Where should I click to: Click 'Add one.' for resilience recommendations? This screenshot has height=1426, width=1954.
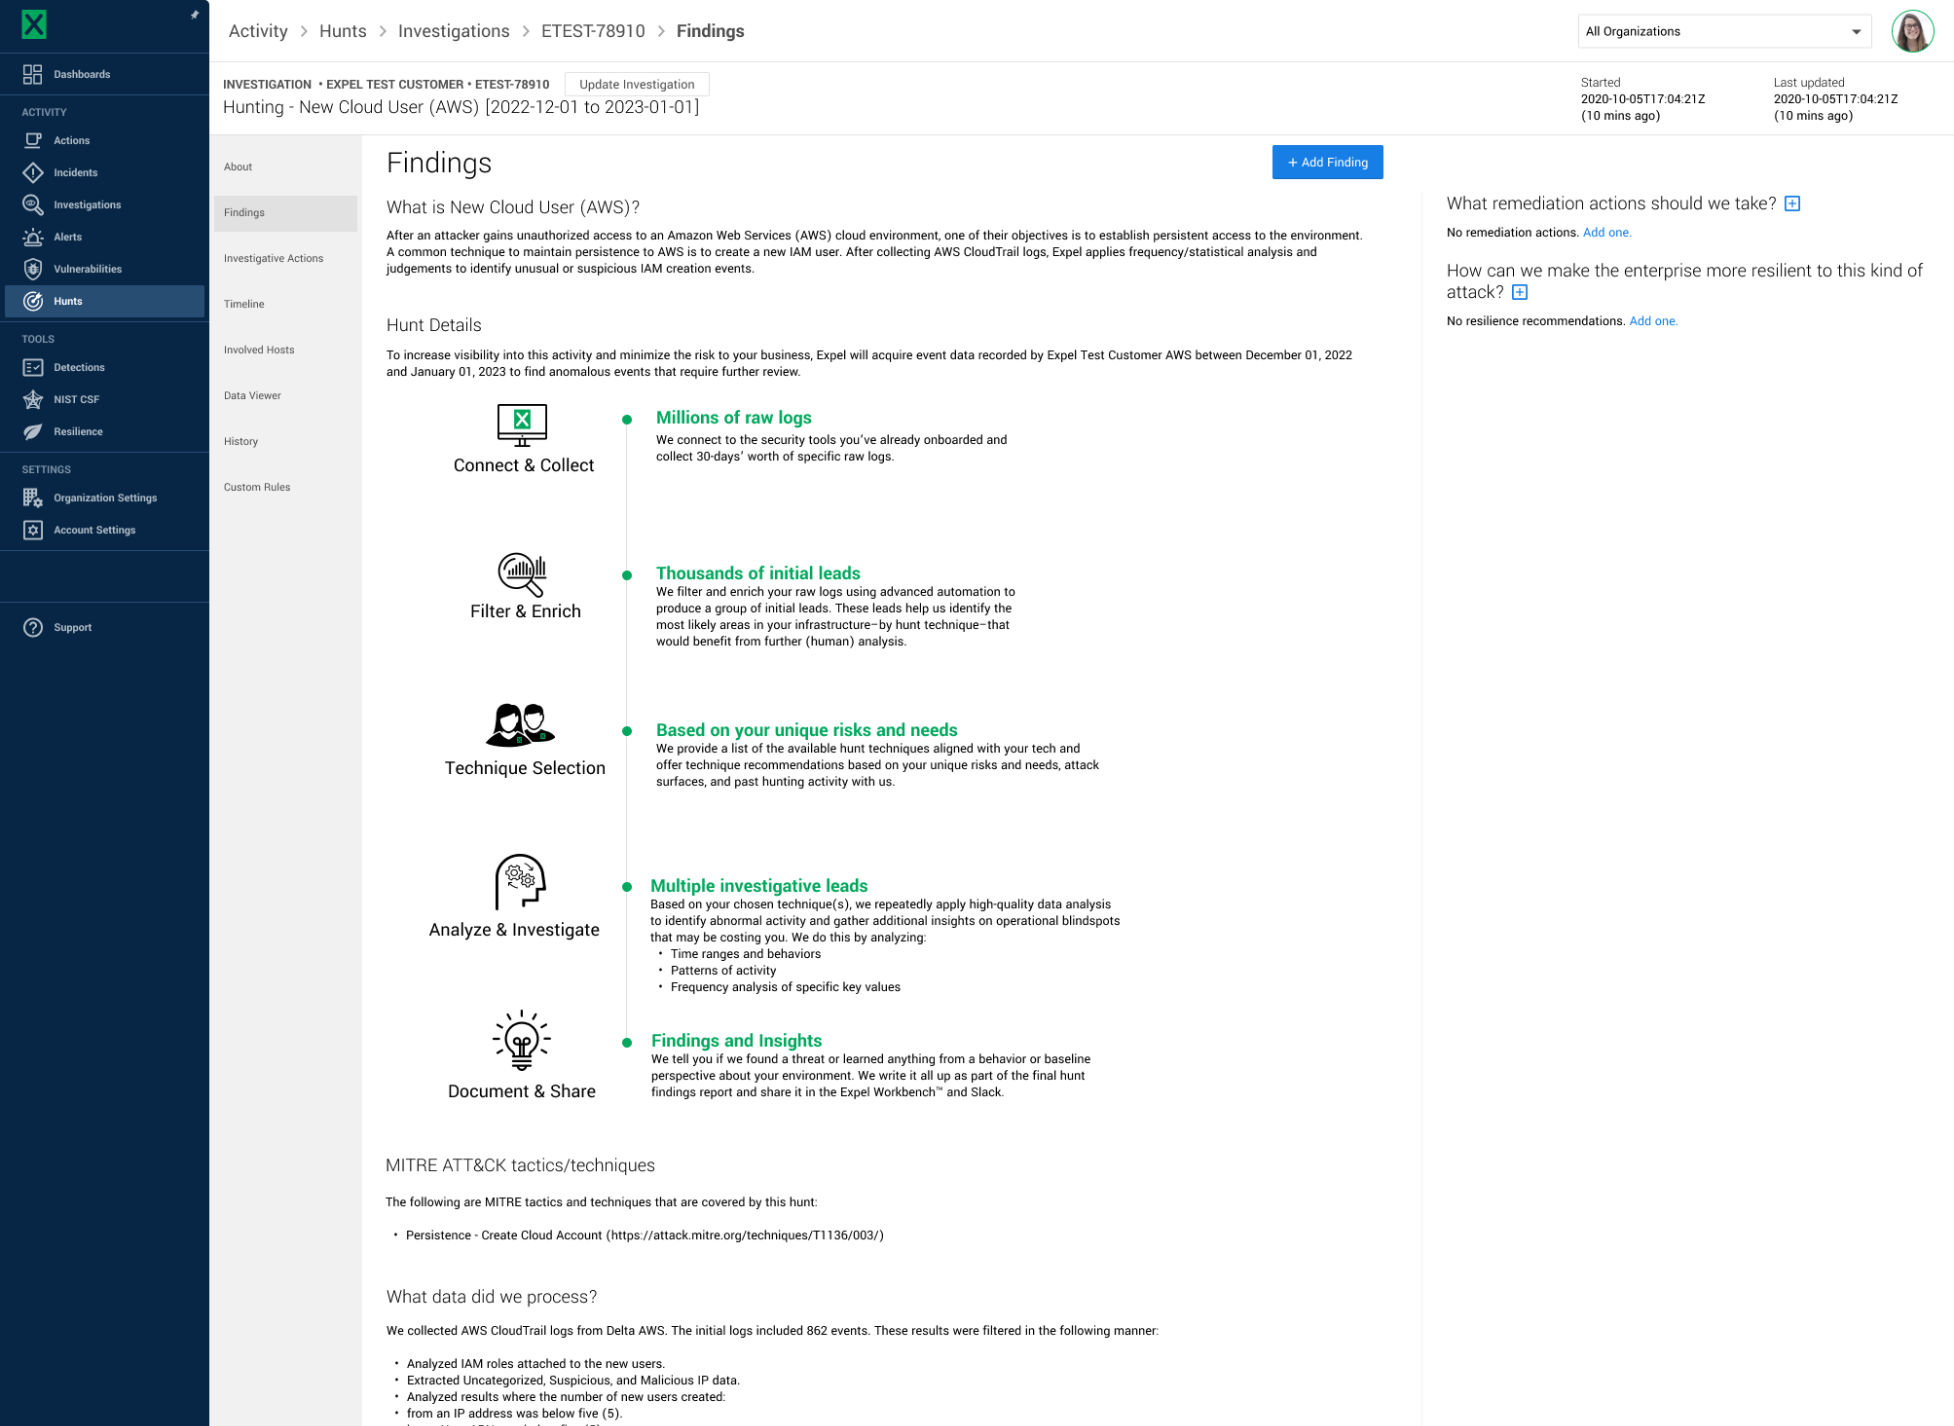click(1653, 321)
